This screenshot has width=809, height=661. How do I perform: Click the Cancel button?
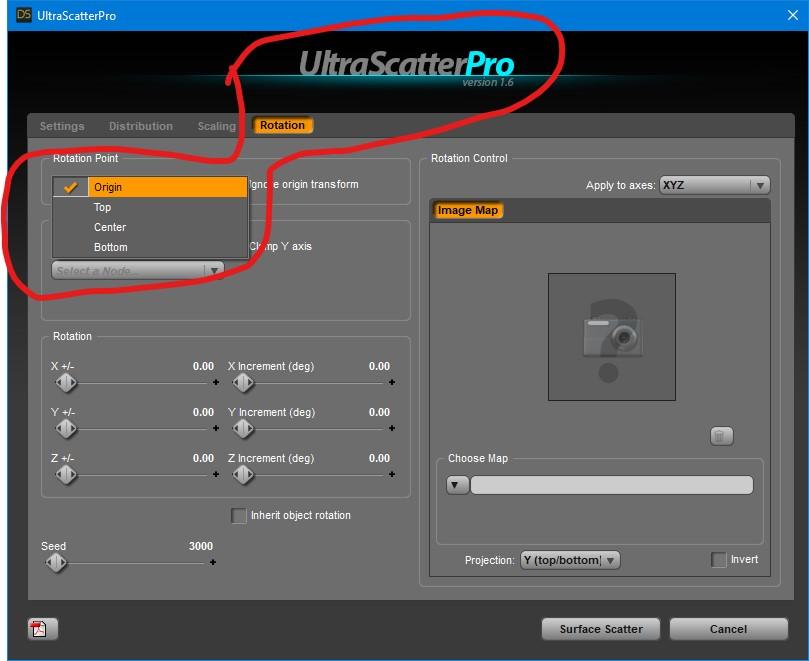point(729,629)
